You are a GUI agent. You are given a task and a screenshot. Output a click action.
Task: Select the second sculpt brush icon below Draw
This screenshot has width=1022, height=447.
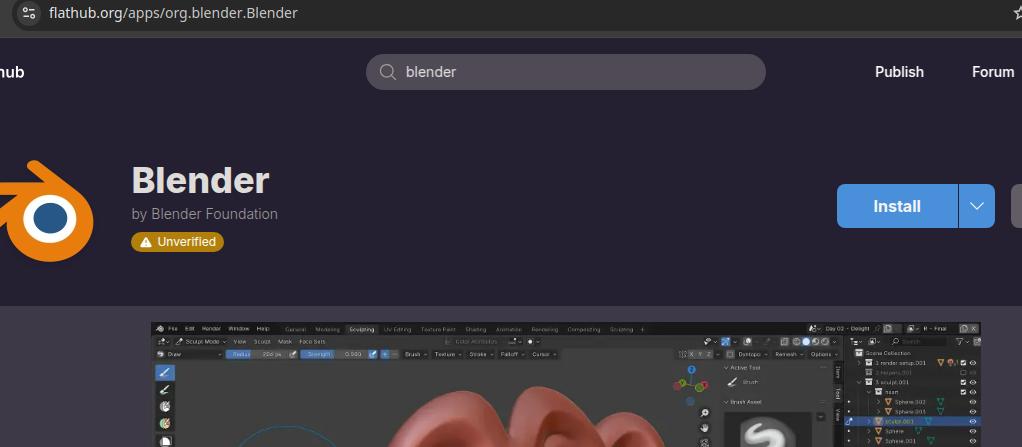coord(164,390)
